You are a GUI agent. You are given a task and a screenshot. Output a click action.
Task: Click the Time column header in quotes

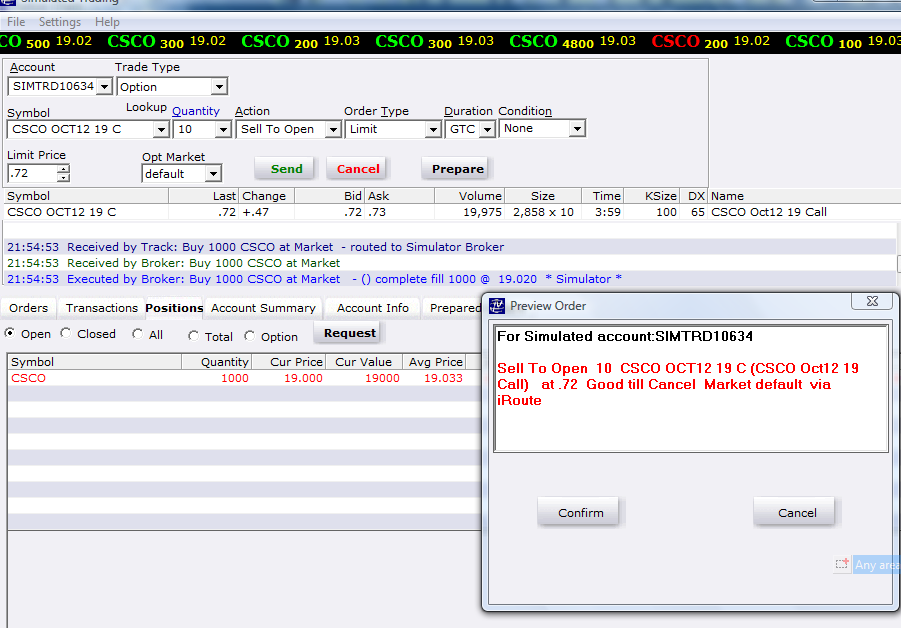click(603, 196)
